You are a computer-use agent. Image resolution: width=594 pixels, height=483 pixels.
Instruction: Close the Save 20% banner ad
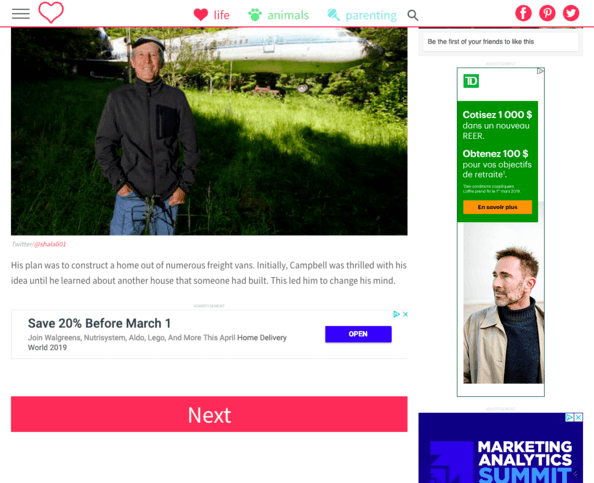click(x=405, y=314)
